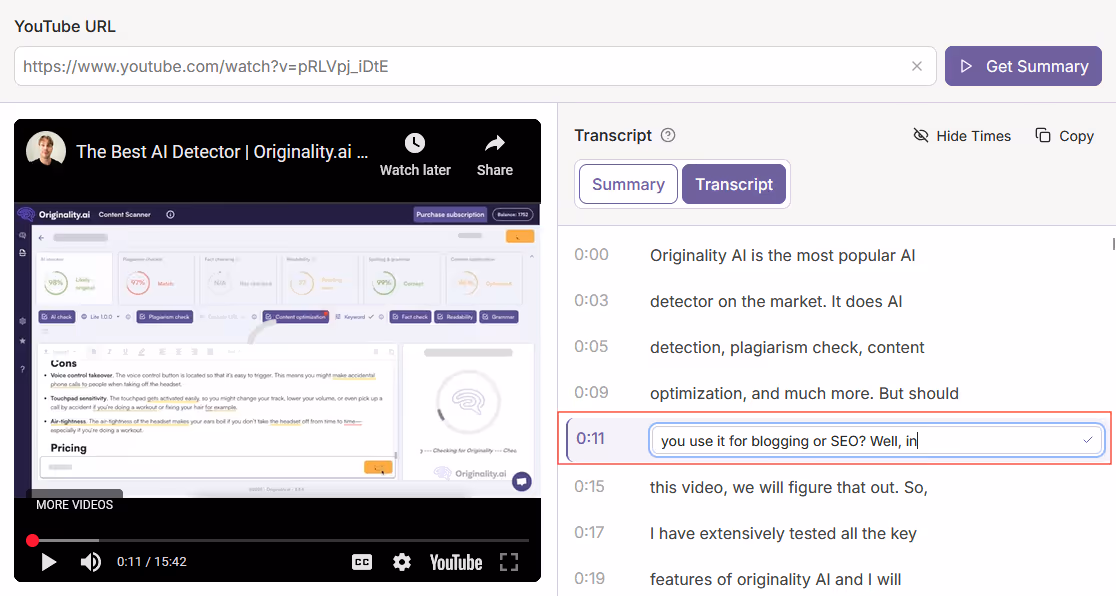Viewport: 1116px width, 596px height.
Task: Click the Get Summary button
Action: 1023,65
